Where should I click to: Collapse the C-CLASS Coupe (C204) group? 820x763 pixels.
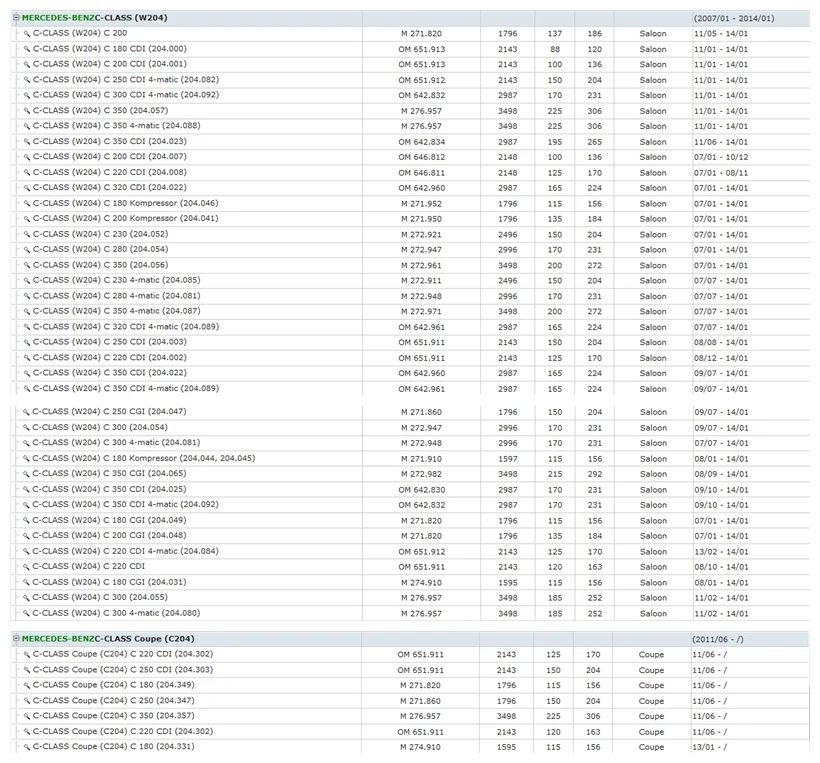(16, 639)
